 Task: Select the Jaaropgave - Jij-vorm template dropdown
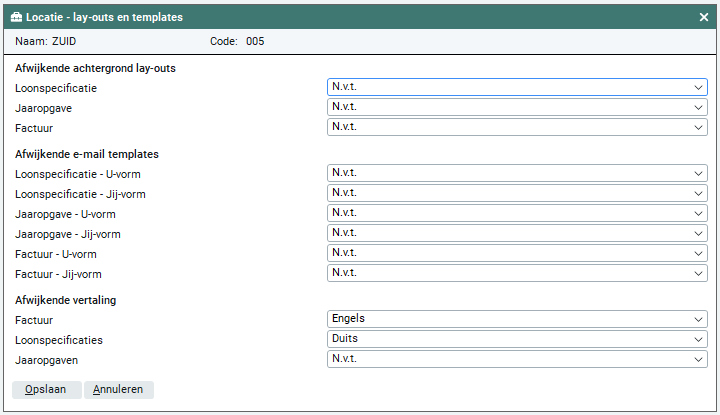[x=516, y=233]
